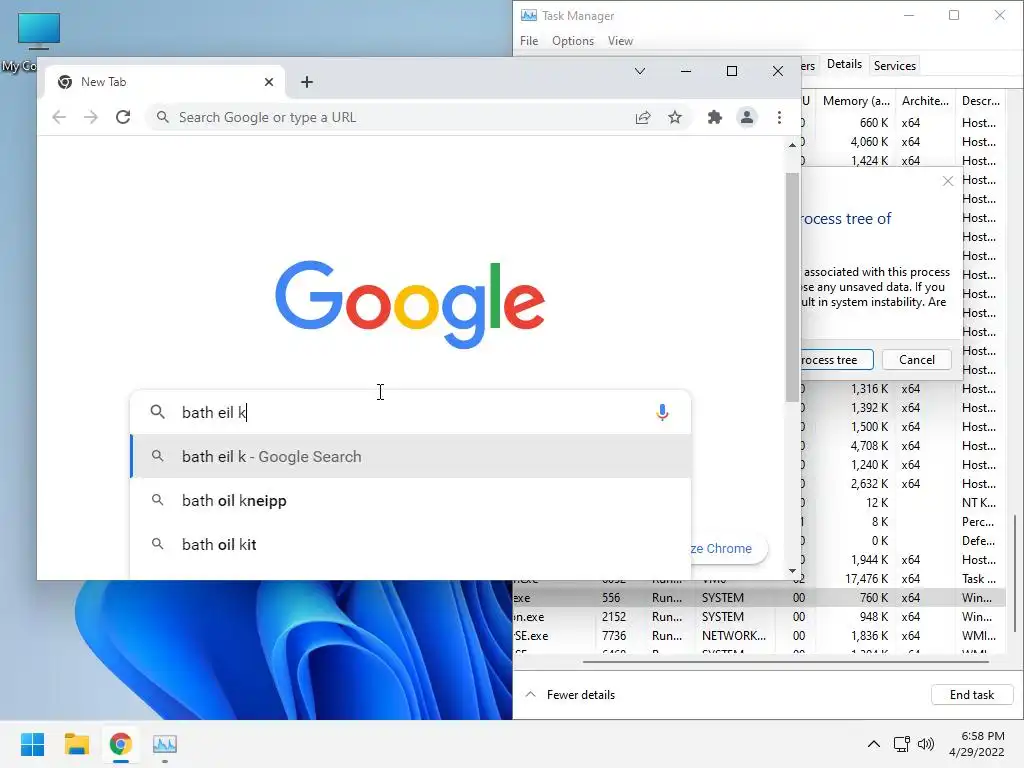Click the End task button
Image resolution: width=1024 pixels, height=768 pixels.
[x=972, y=695]
